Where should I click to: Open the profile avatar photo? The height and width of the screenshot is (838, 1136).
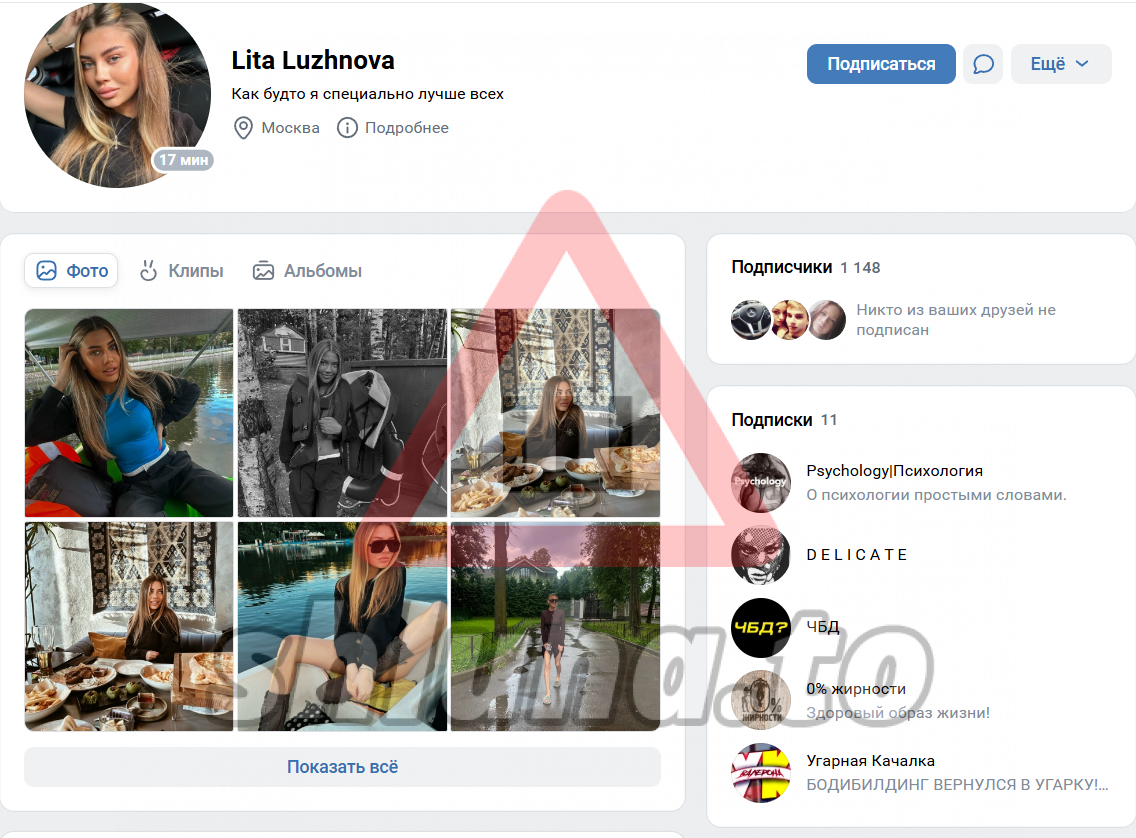point(117,94)
